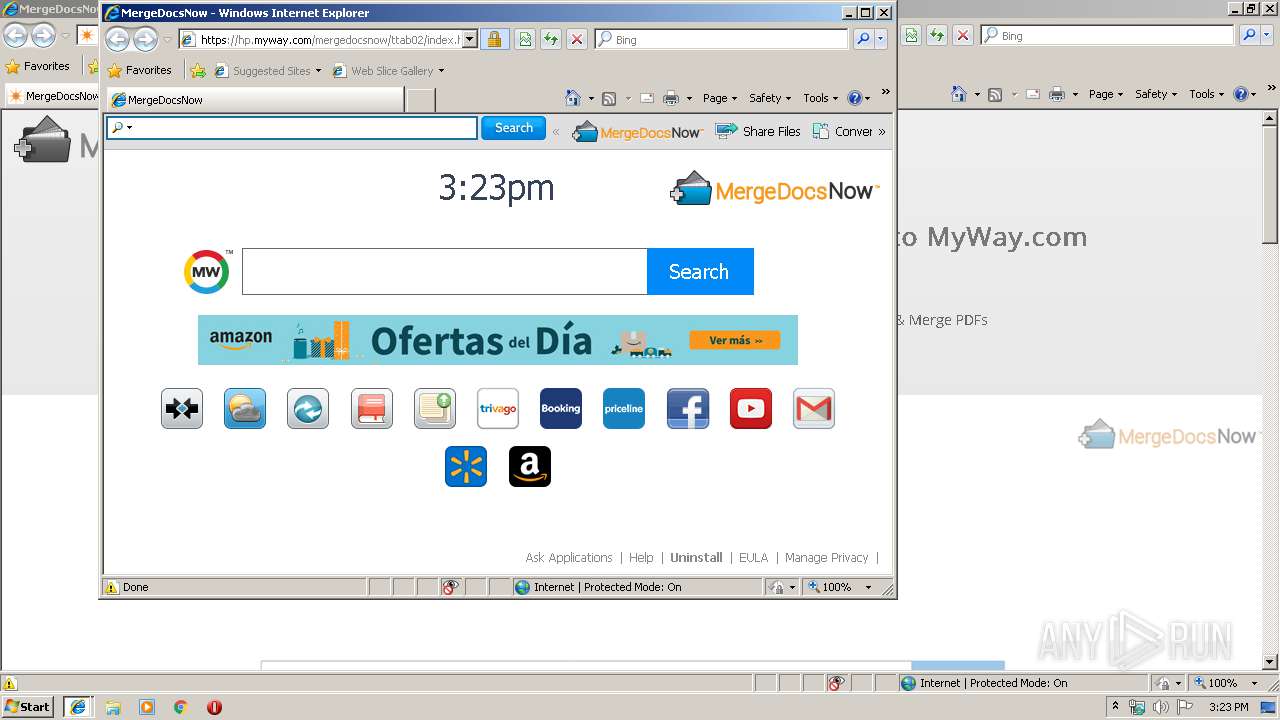Click the security lock icon in address bar
1280x720 pixels.
[494, 39]
